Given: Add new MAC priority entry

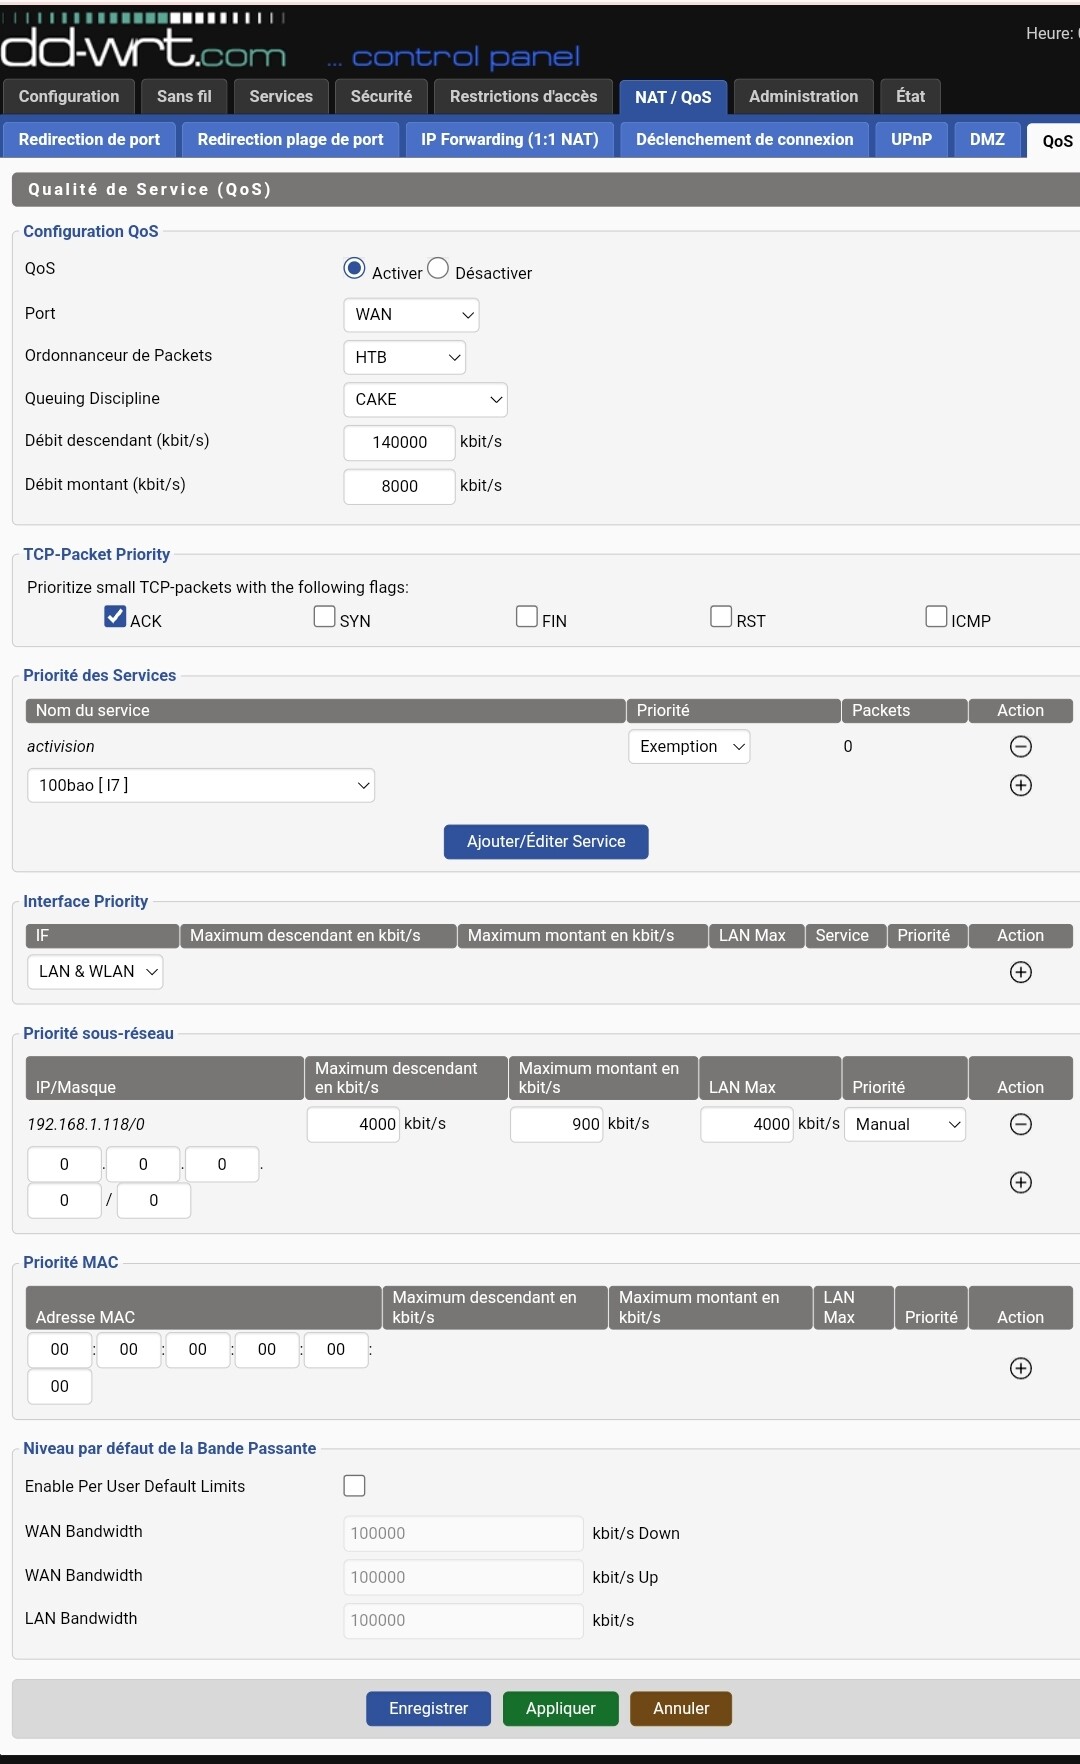Looking at the screenshot, I should [1020, 1368].
